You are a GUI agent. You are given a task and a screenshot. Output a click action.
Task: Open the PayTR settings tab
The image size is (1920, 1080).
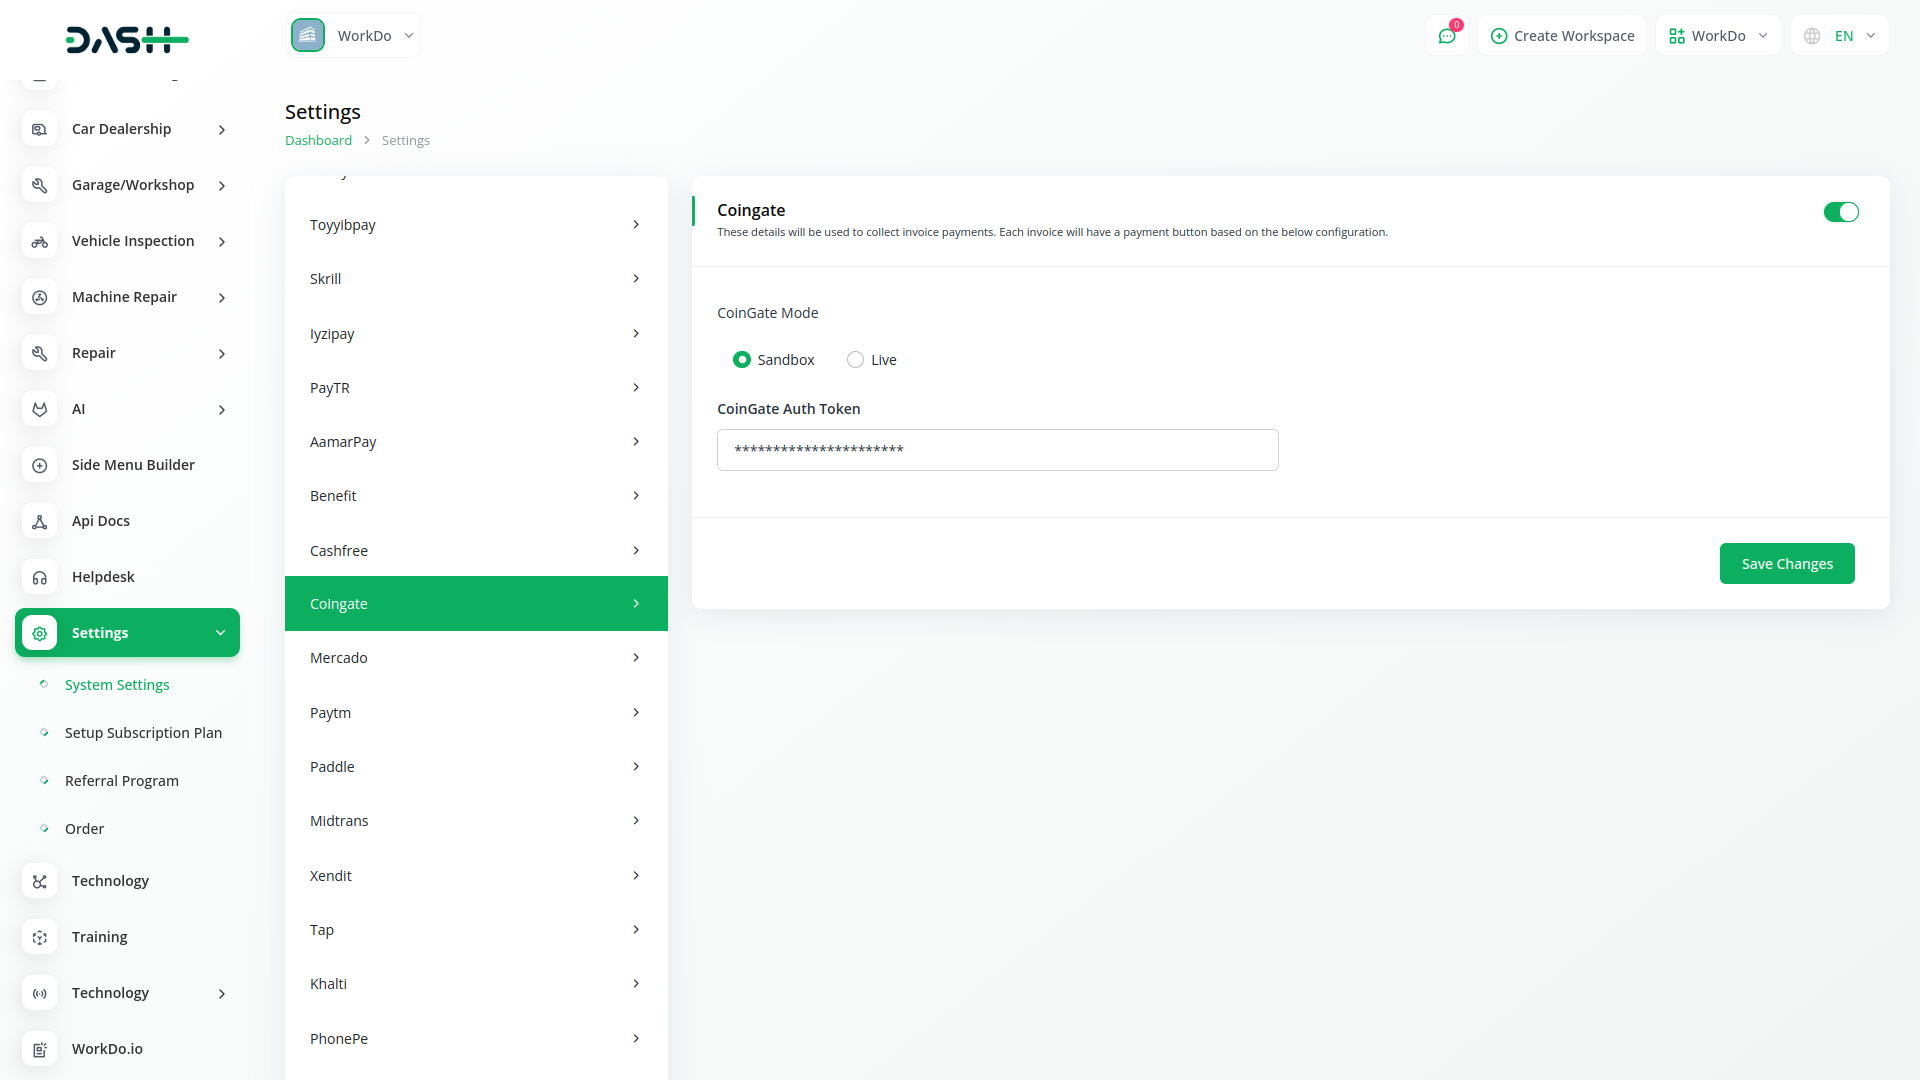point(476,388)
